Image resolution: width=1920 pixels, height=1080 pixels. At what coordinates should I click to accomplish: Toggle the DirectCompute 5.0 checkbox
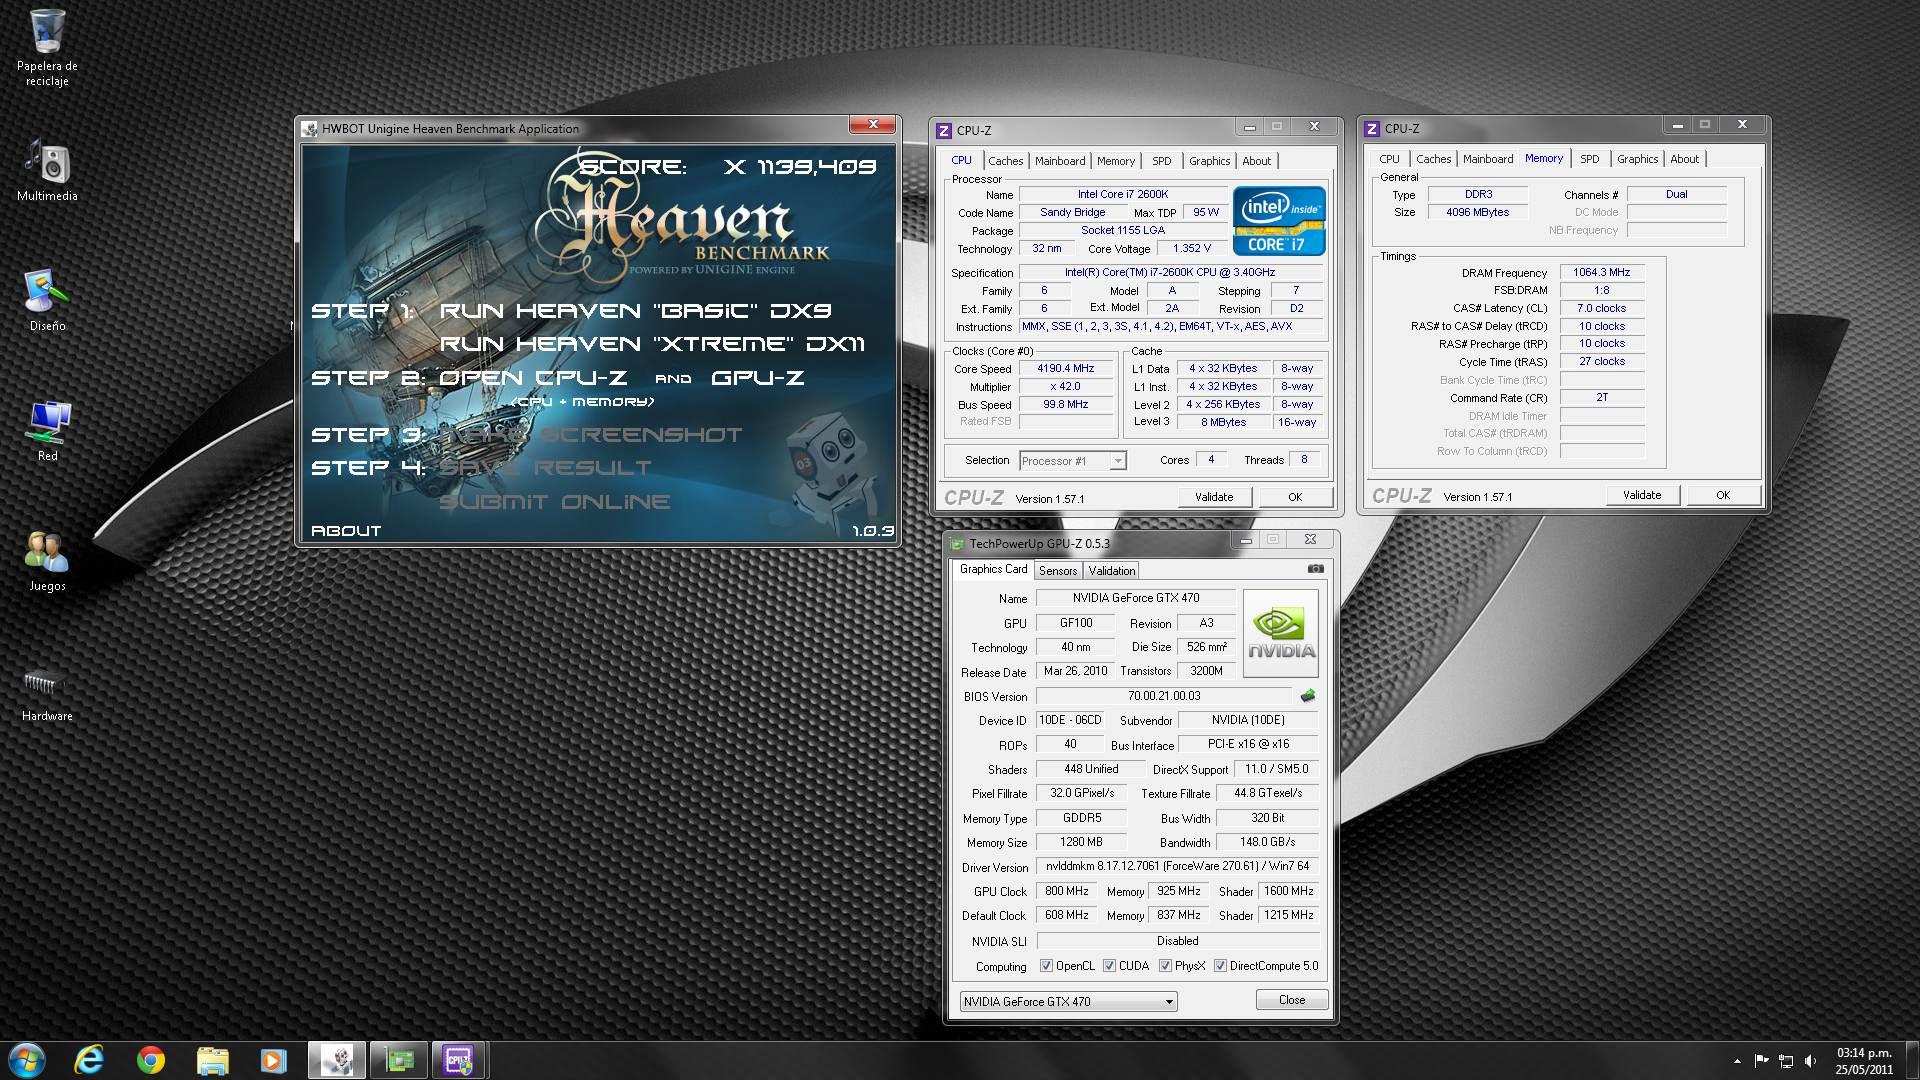point(1220,966)
